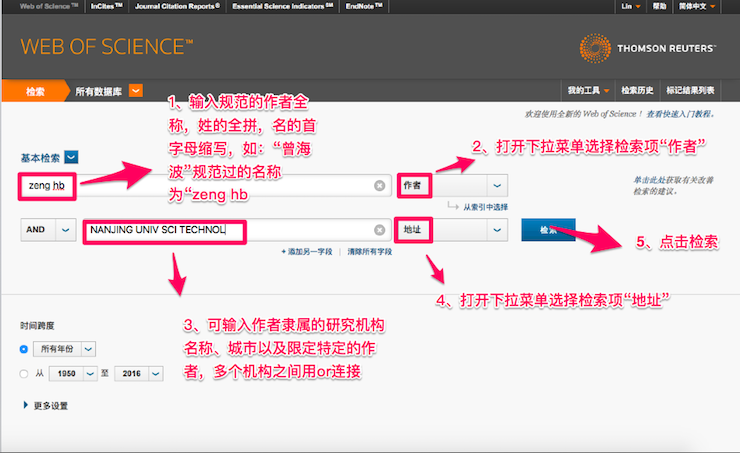
Task: Click the search suggestions tip 单击此处获取有关改善检索的建议
Action: click(673, 185)
